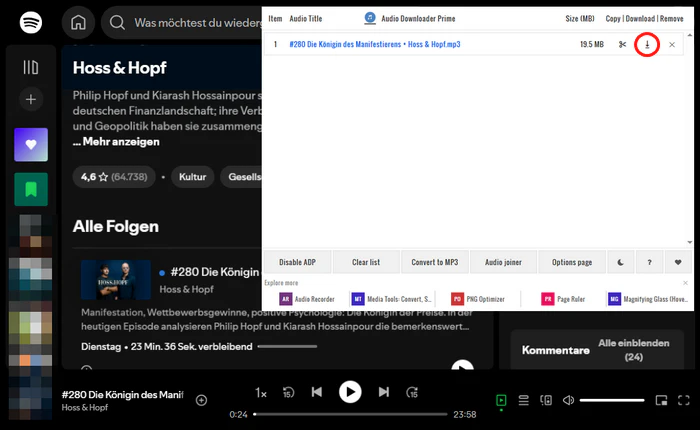This screenshot has height=430, width=700.
Task: Open the Liked Songs tile
Action: tap(31, 145)
